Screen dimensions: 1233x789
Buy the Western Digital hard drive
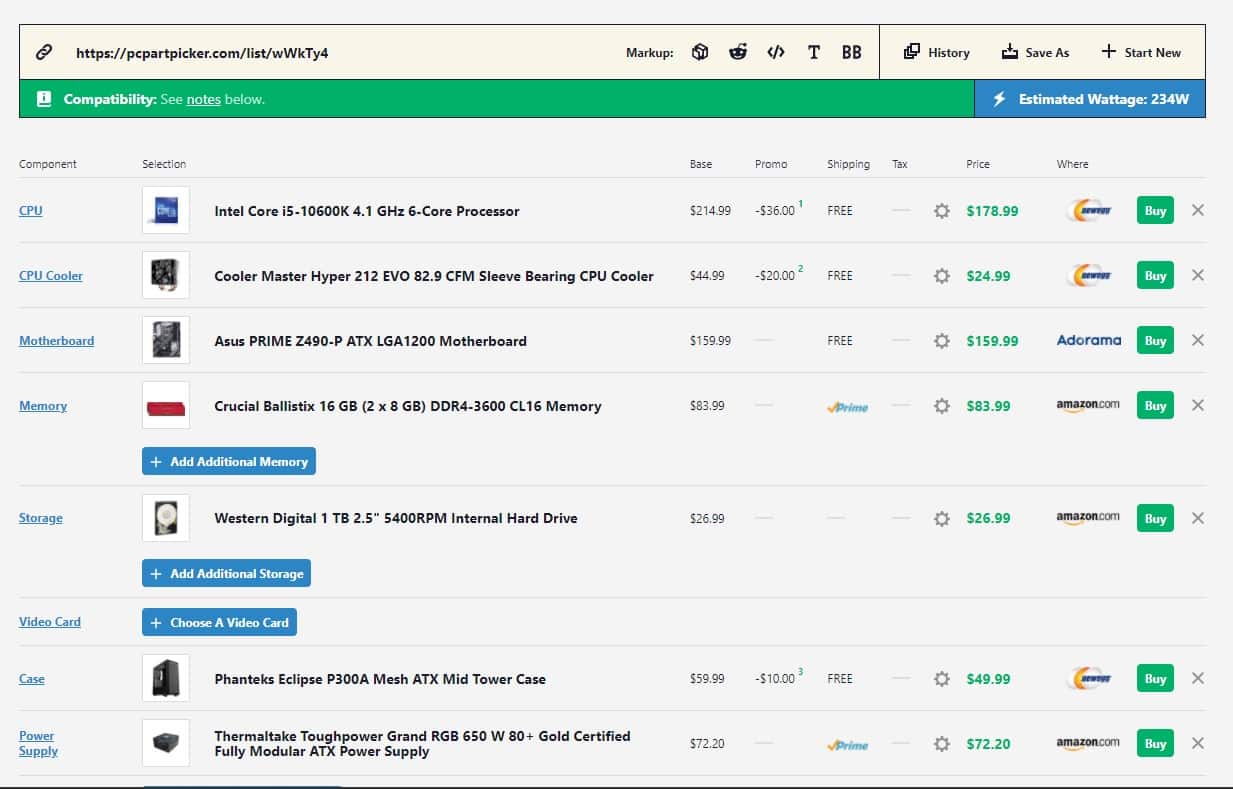point(1155,518)
